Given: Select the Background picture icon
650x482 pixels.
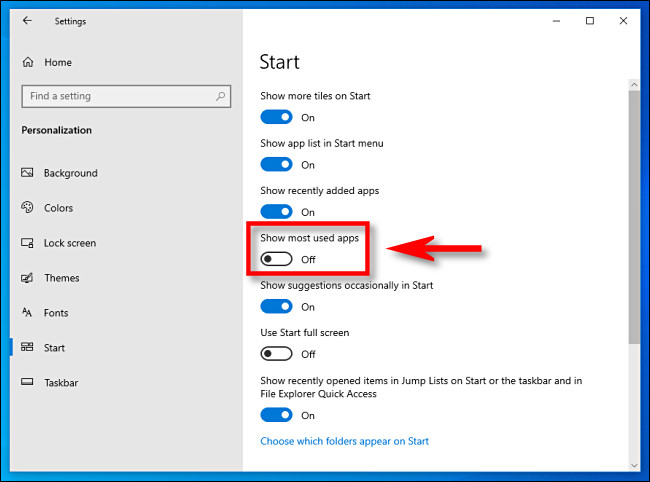Looking at the screenshot, I should (27, 173).
